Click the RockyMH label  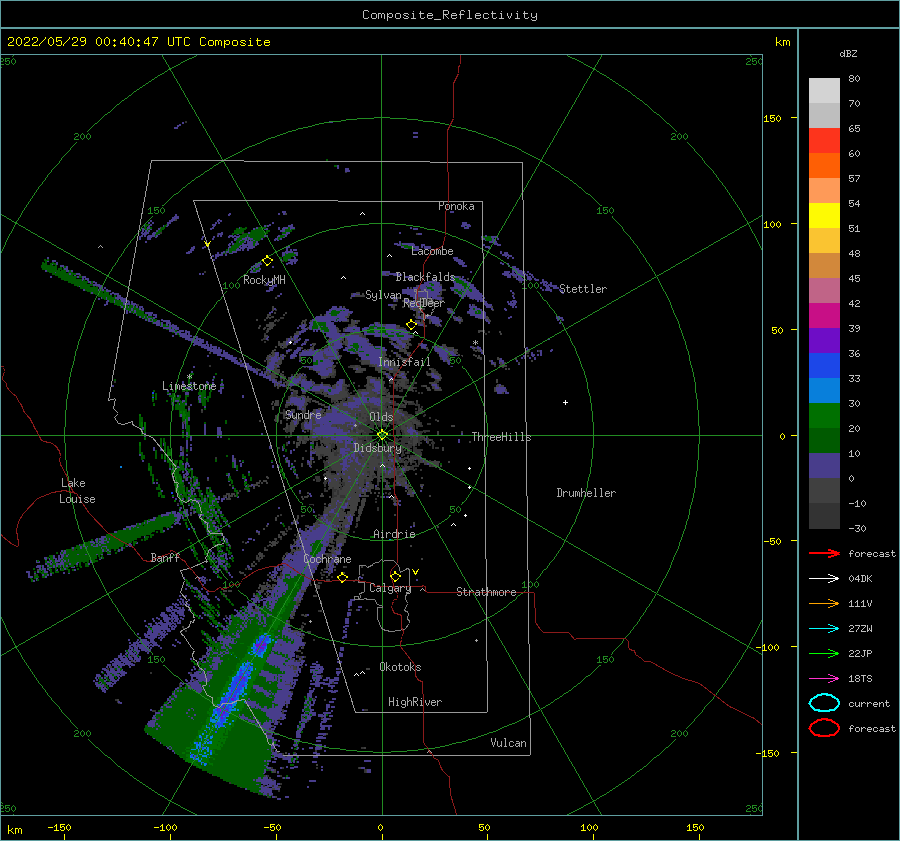coord(264,281)
